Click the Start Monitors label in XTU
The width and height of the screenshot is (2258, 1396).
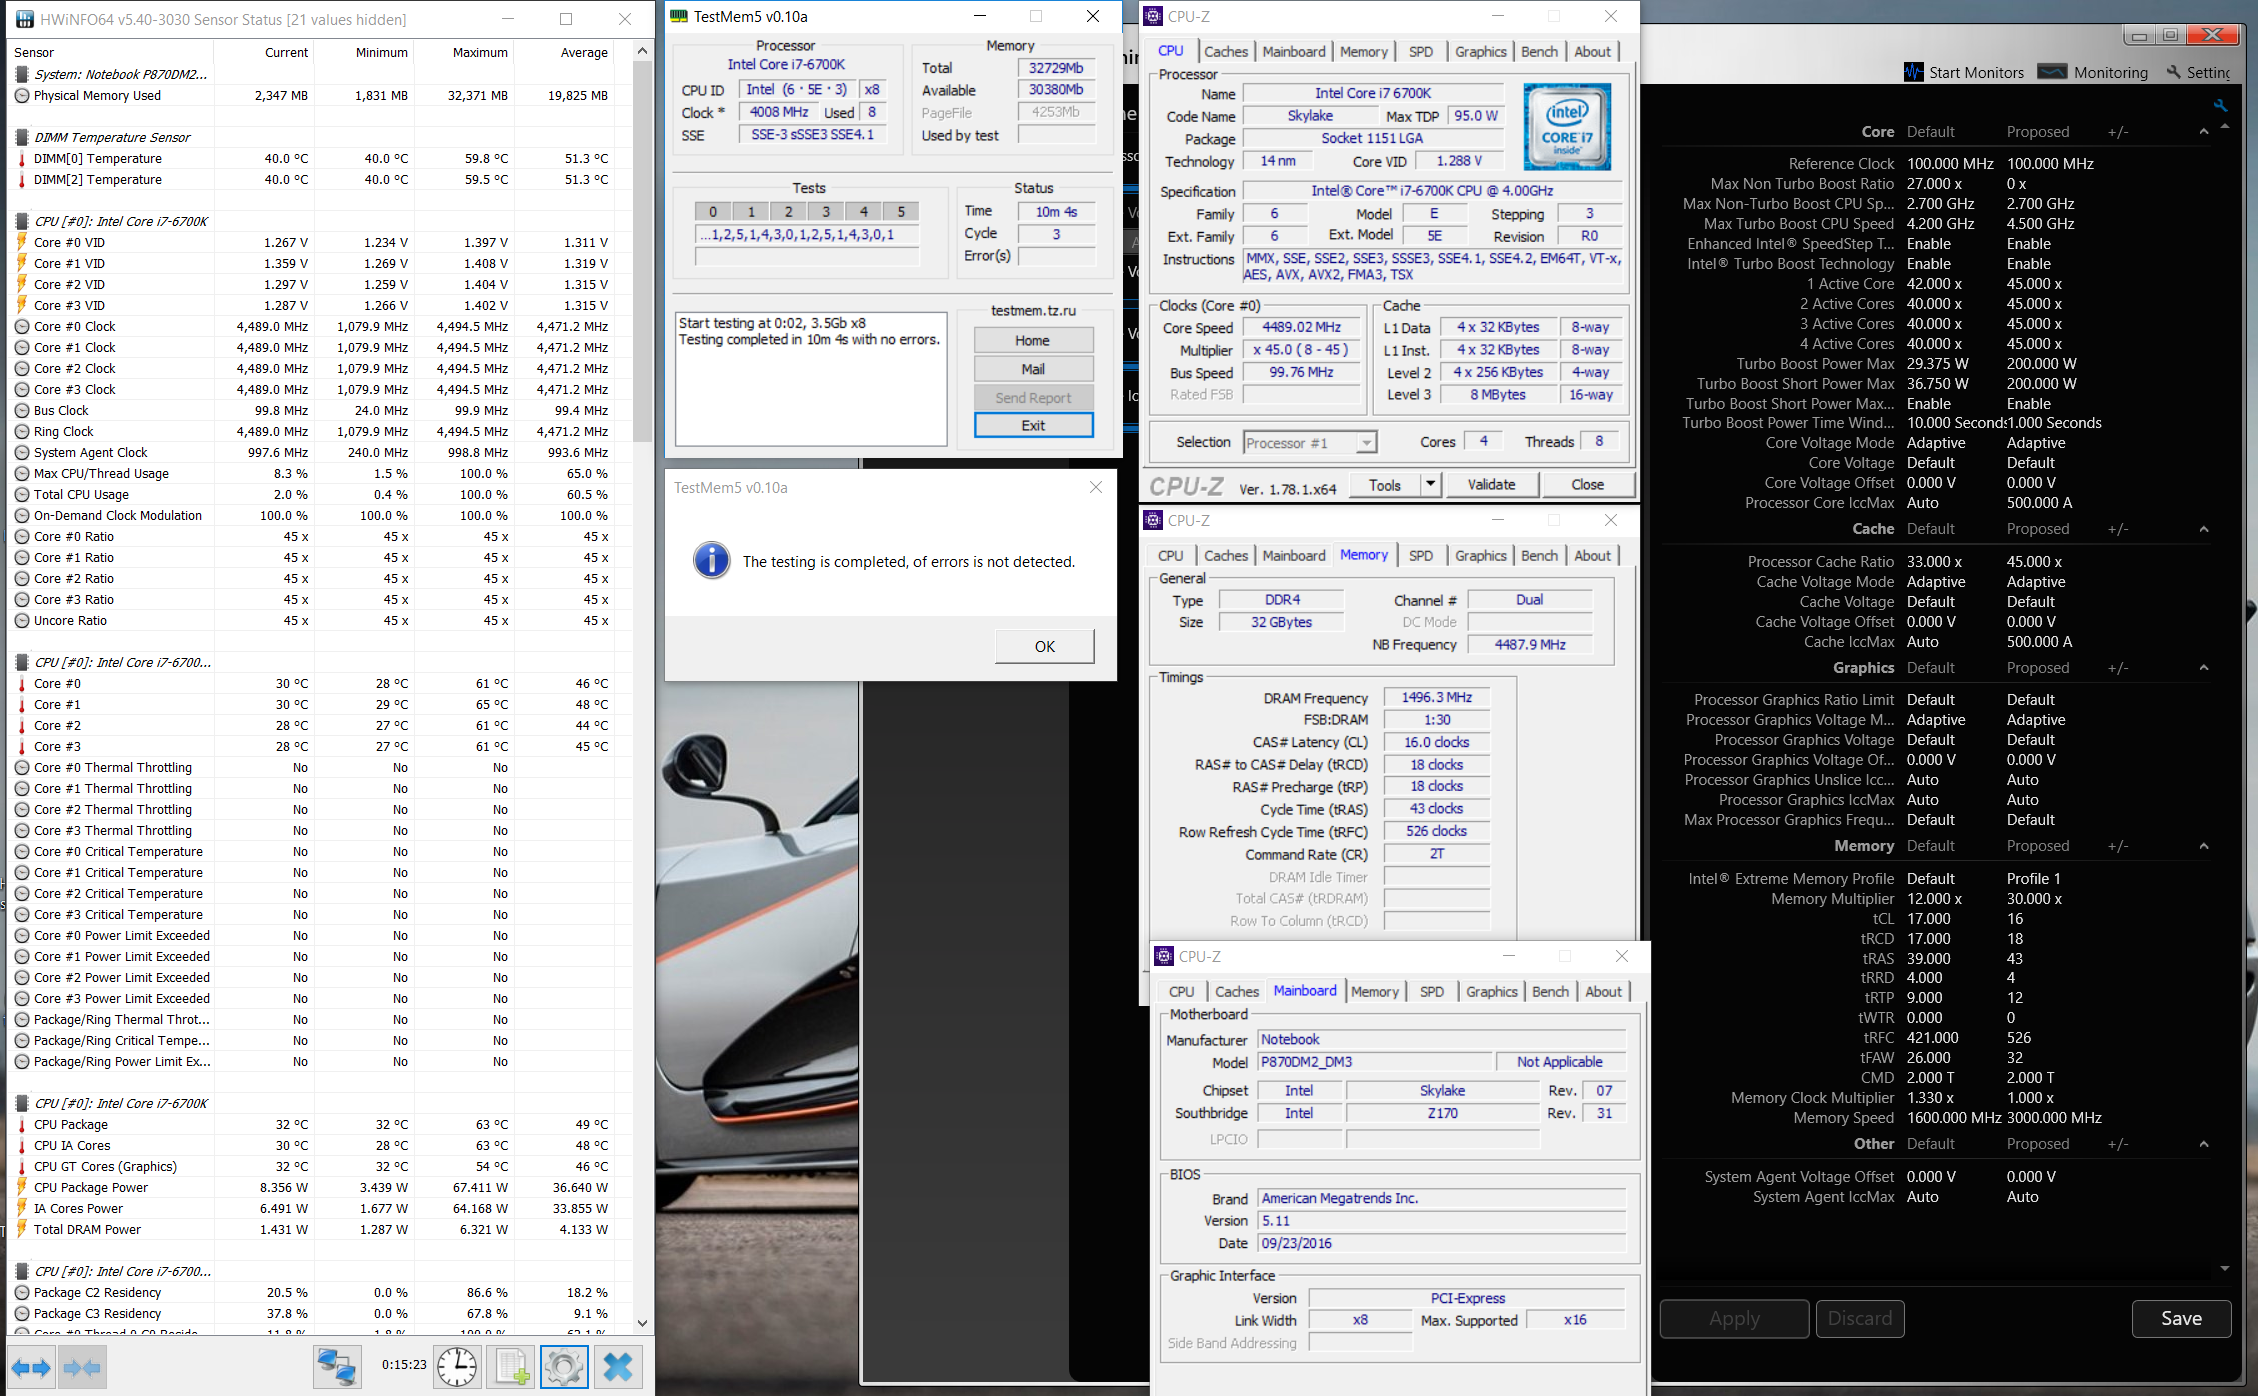point(1976,72)
